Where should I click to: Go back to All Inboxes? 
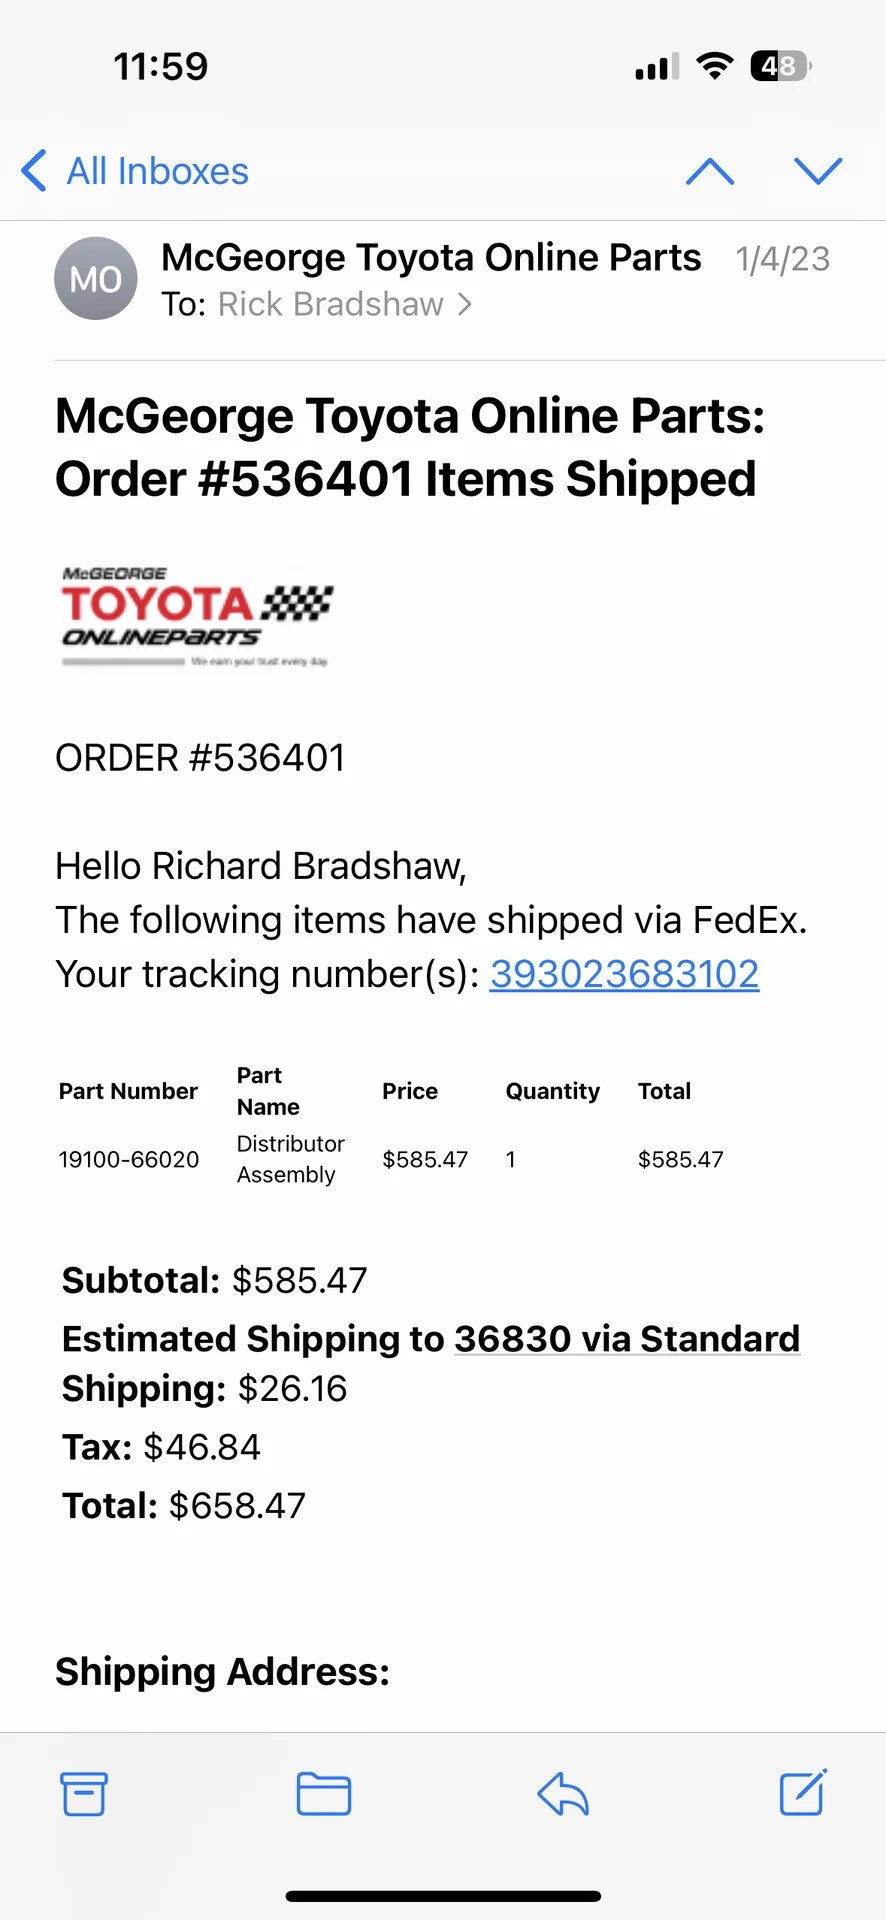(x=136, y=172)
